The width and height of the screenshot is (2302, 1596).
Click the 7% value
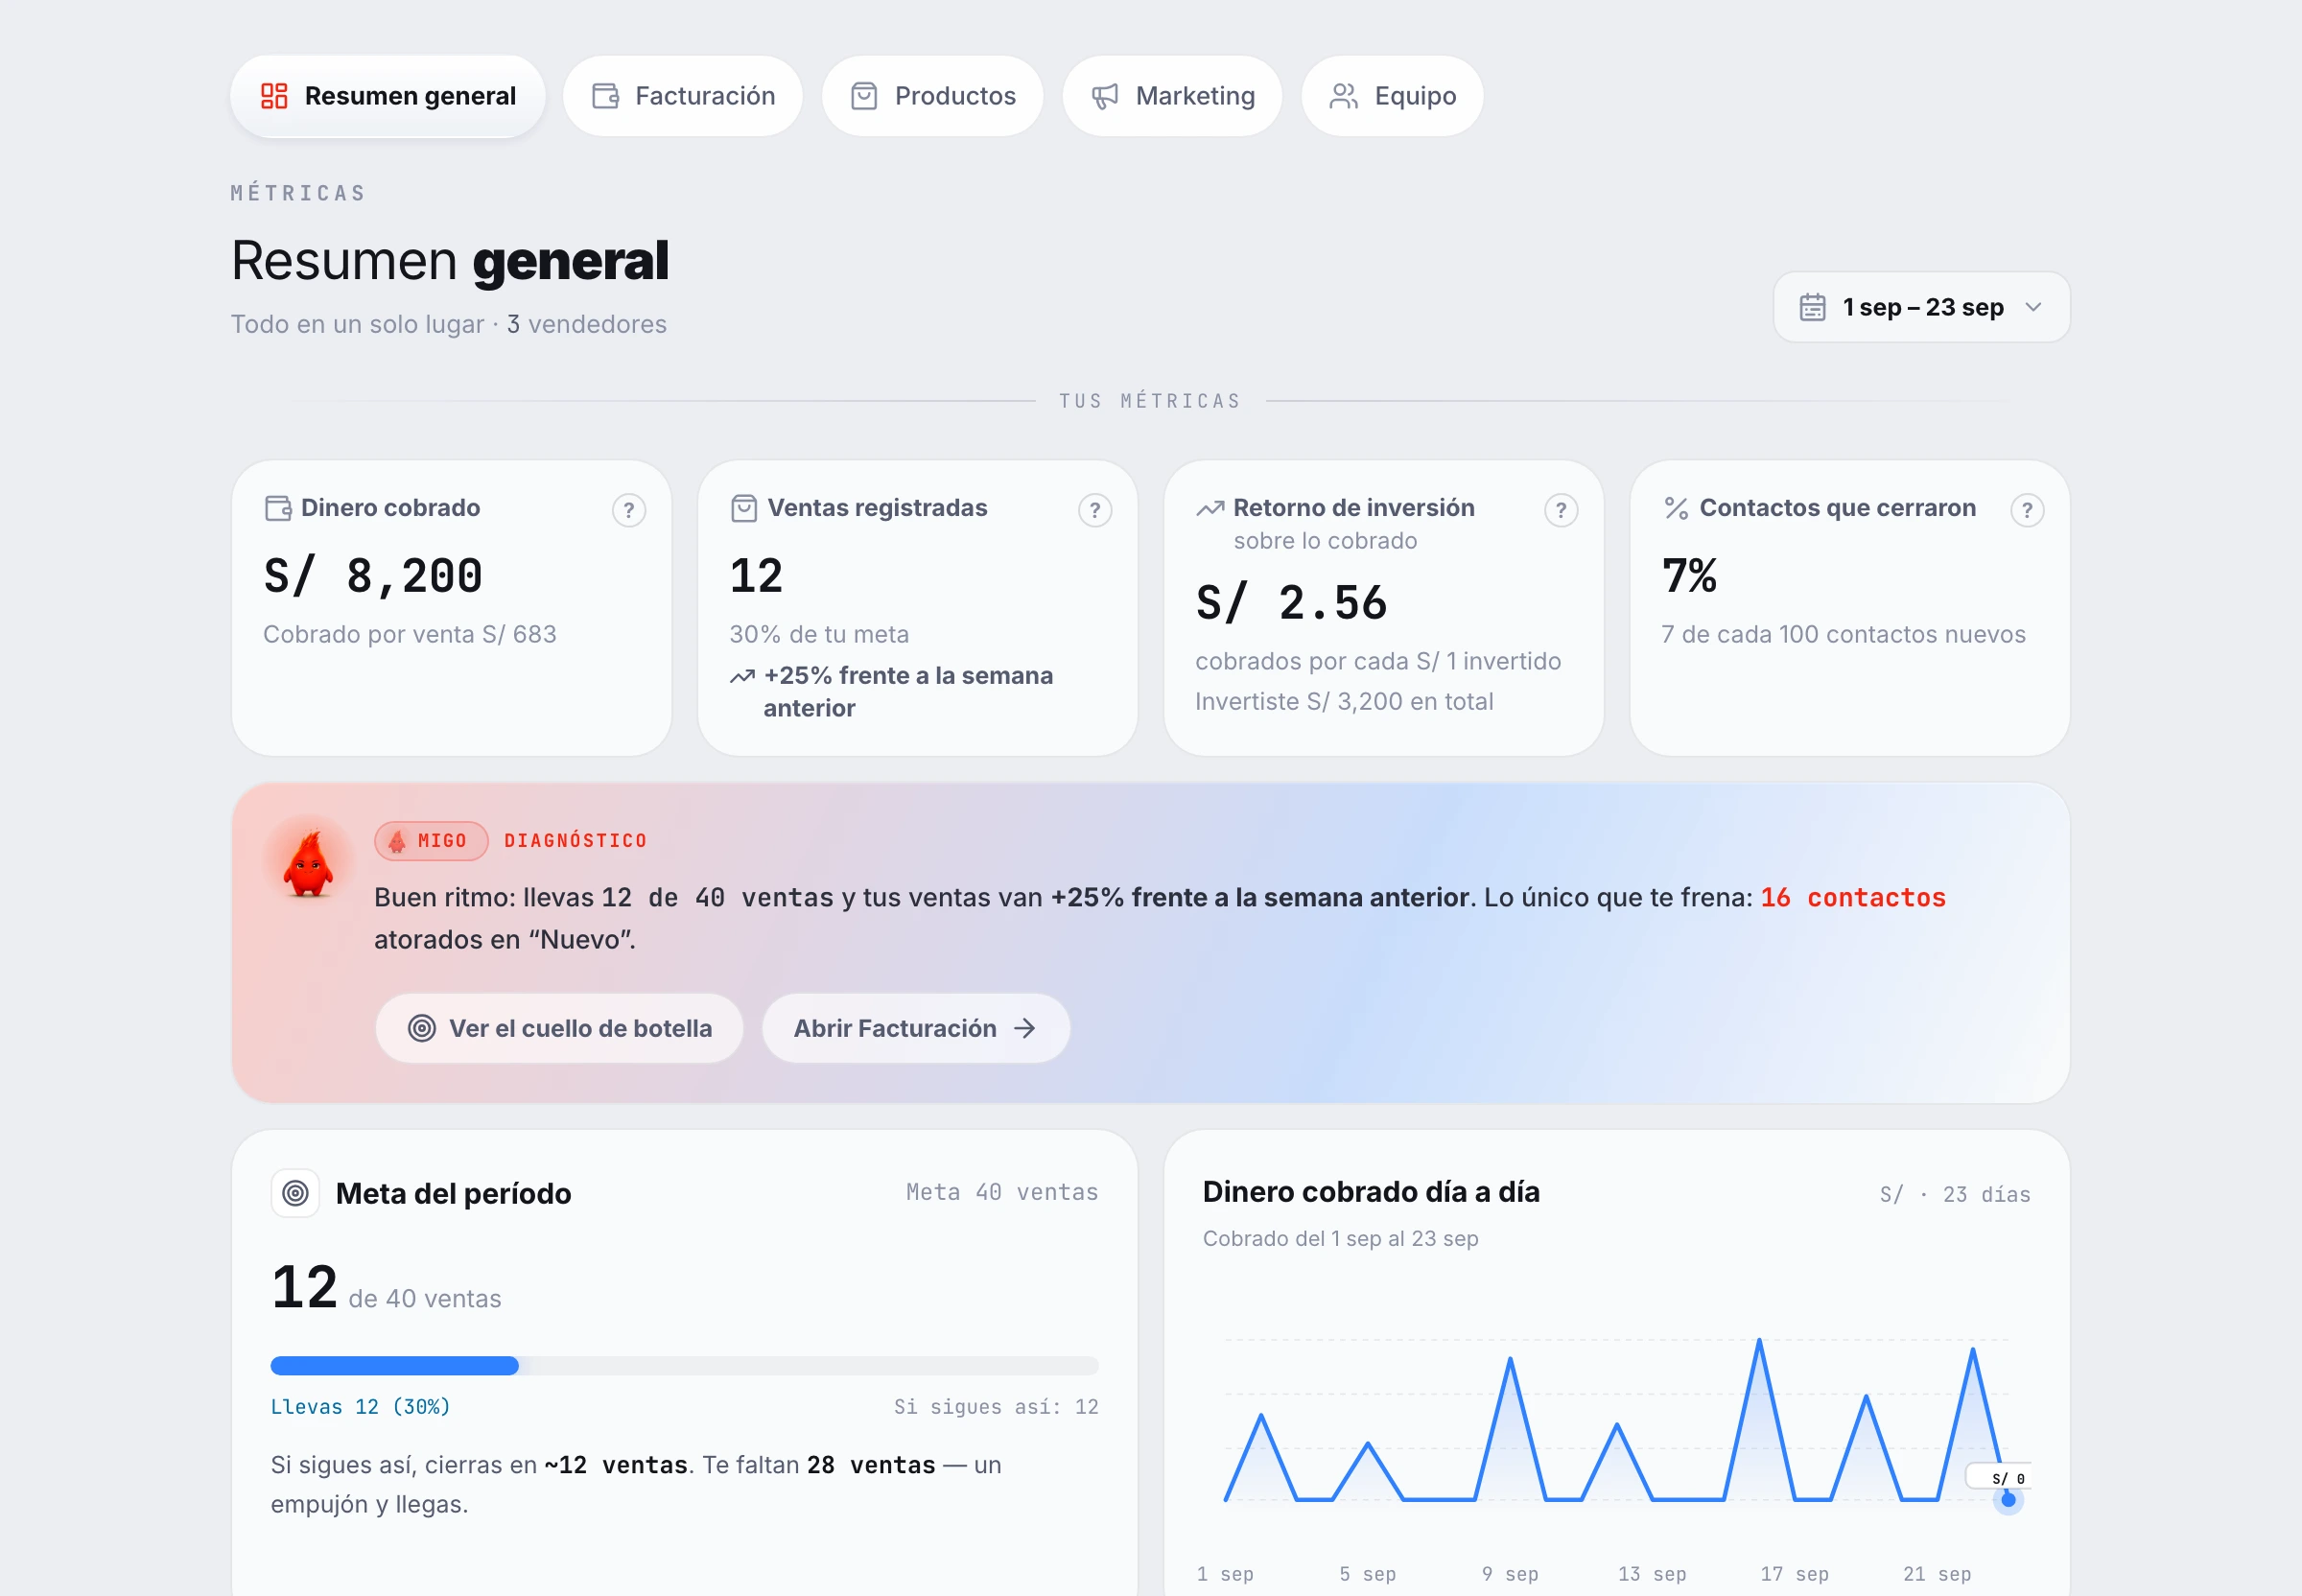(x=1689, y=576)
